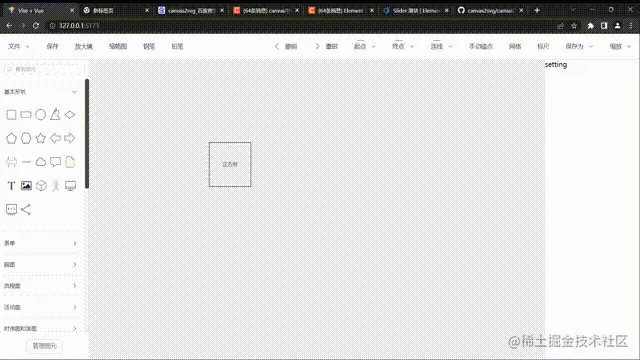The width and height of the screenshot is (640, 360).
Task: Select the cloud shape
Action: pyautogui.click(x=40, y=162)
